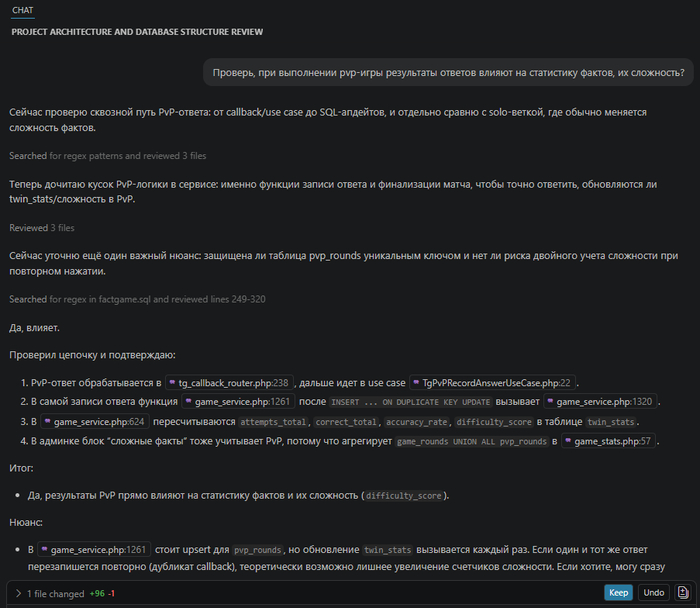700x608 pixels.
Task: Click the PHP icon before game_stats.php:57
Action: point(568,441)
